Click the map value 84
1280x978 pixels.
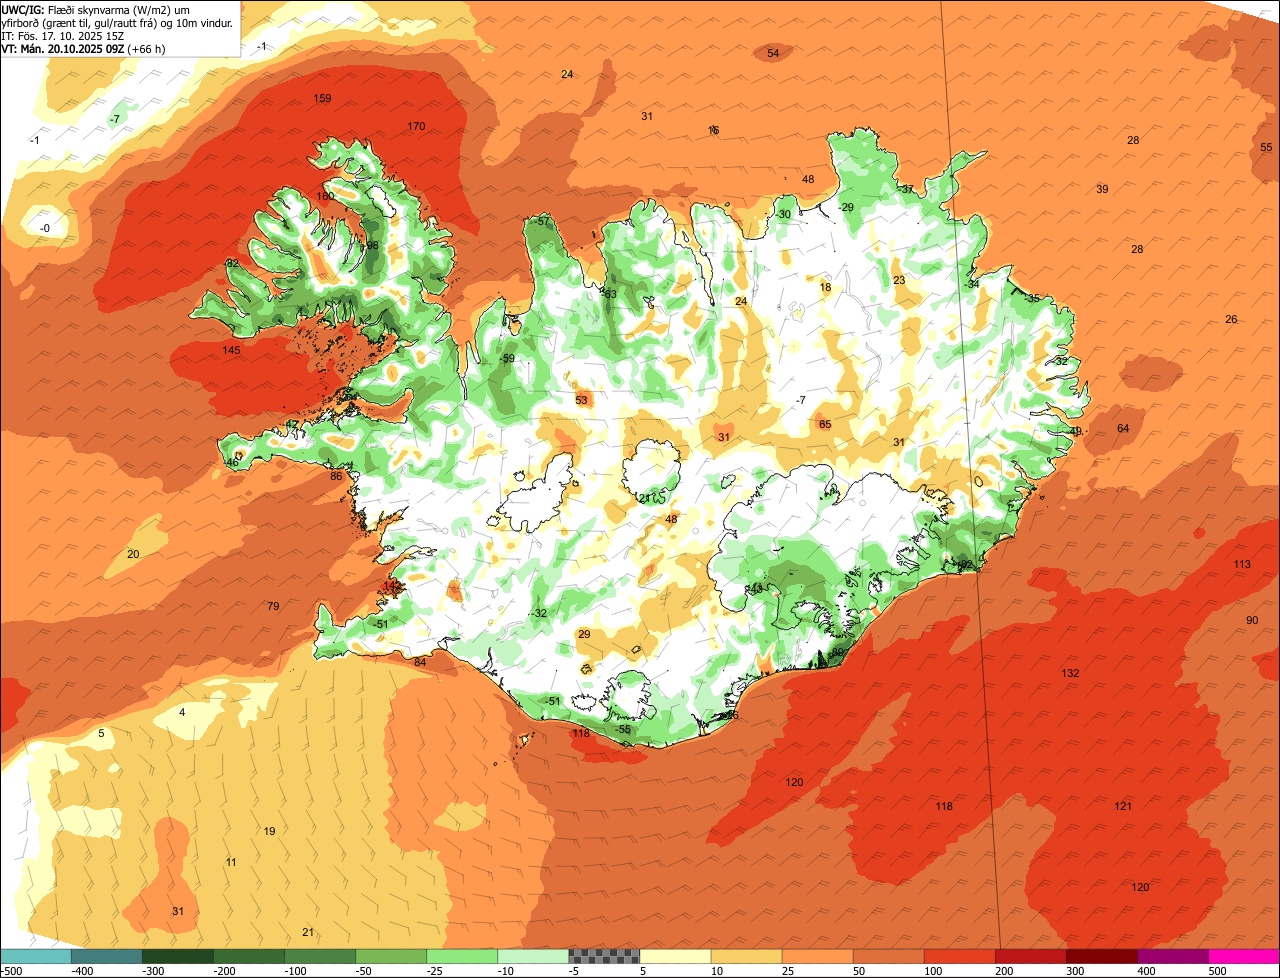tap(420, 662)
